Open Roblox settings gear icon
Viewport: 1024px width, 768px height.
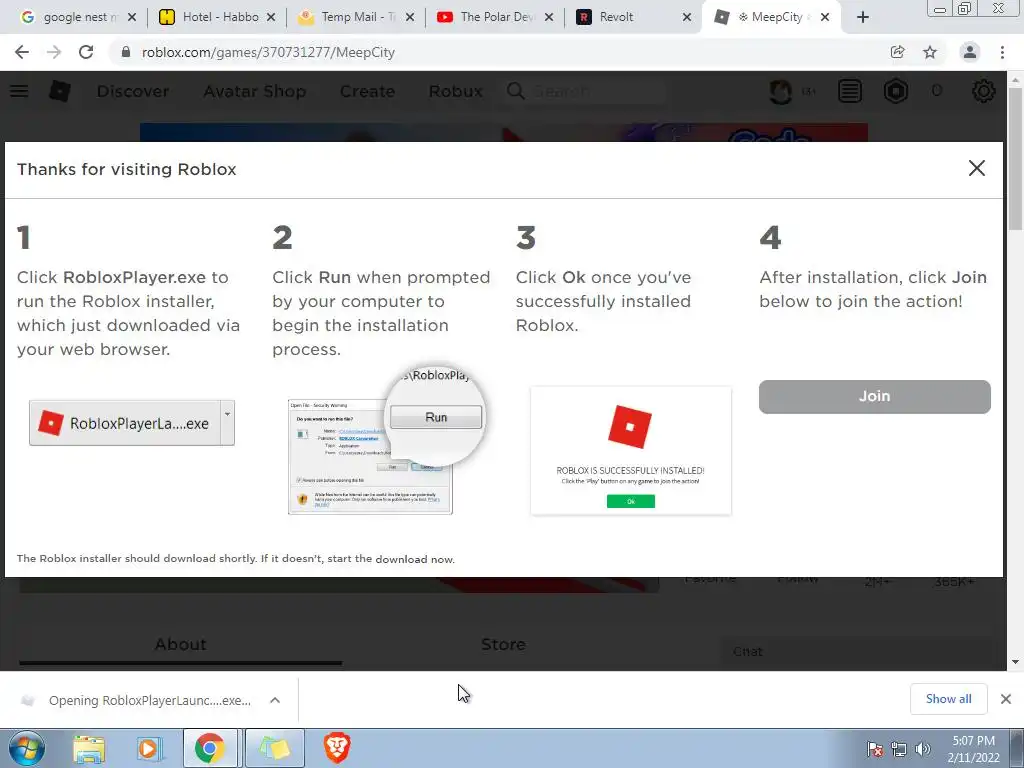tap(984, 91)
